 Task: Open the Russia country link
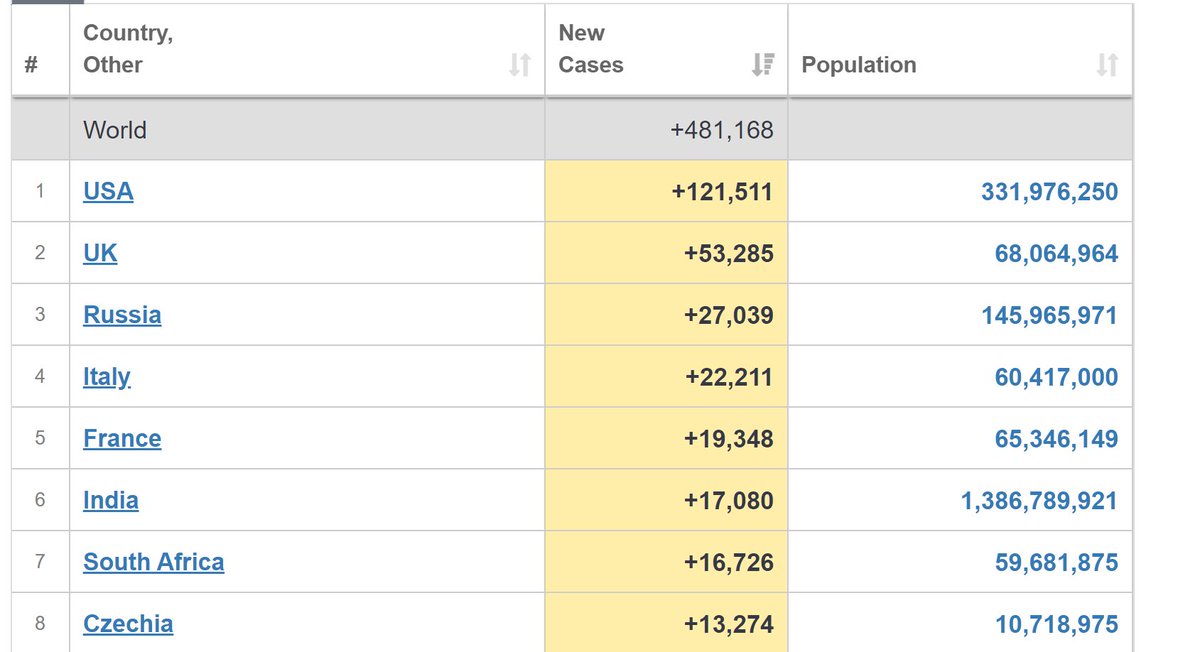(x=122, y=315)
